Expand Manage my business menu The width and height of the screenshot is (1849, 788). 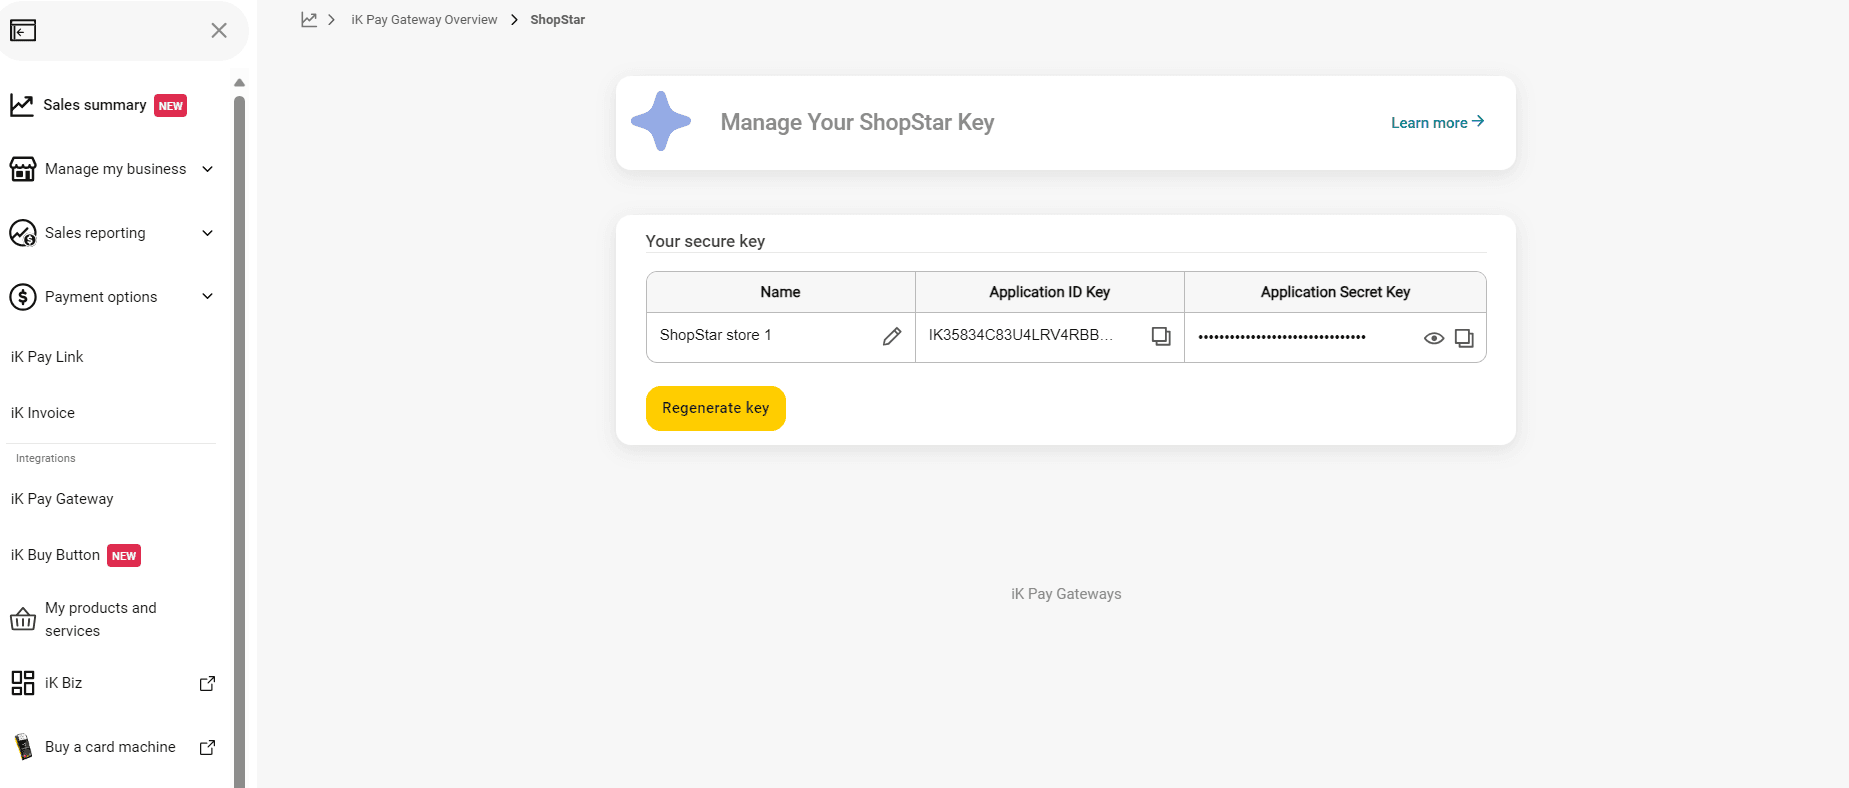207,169
